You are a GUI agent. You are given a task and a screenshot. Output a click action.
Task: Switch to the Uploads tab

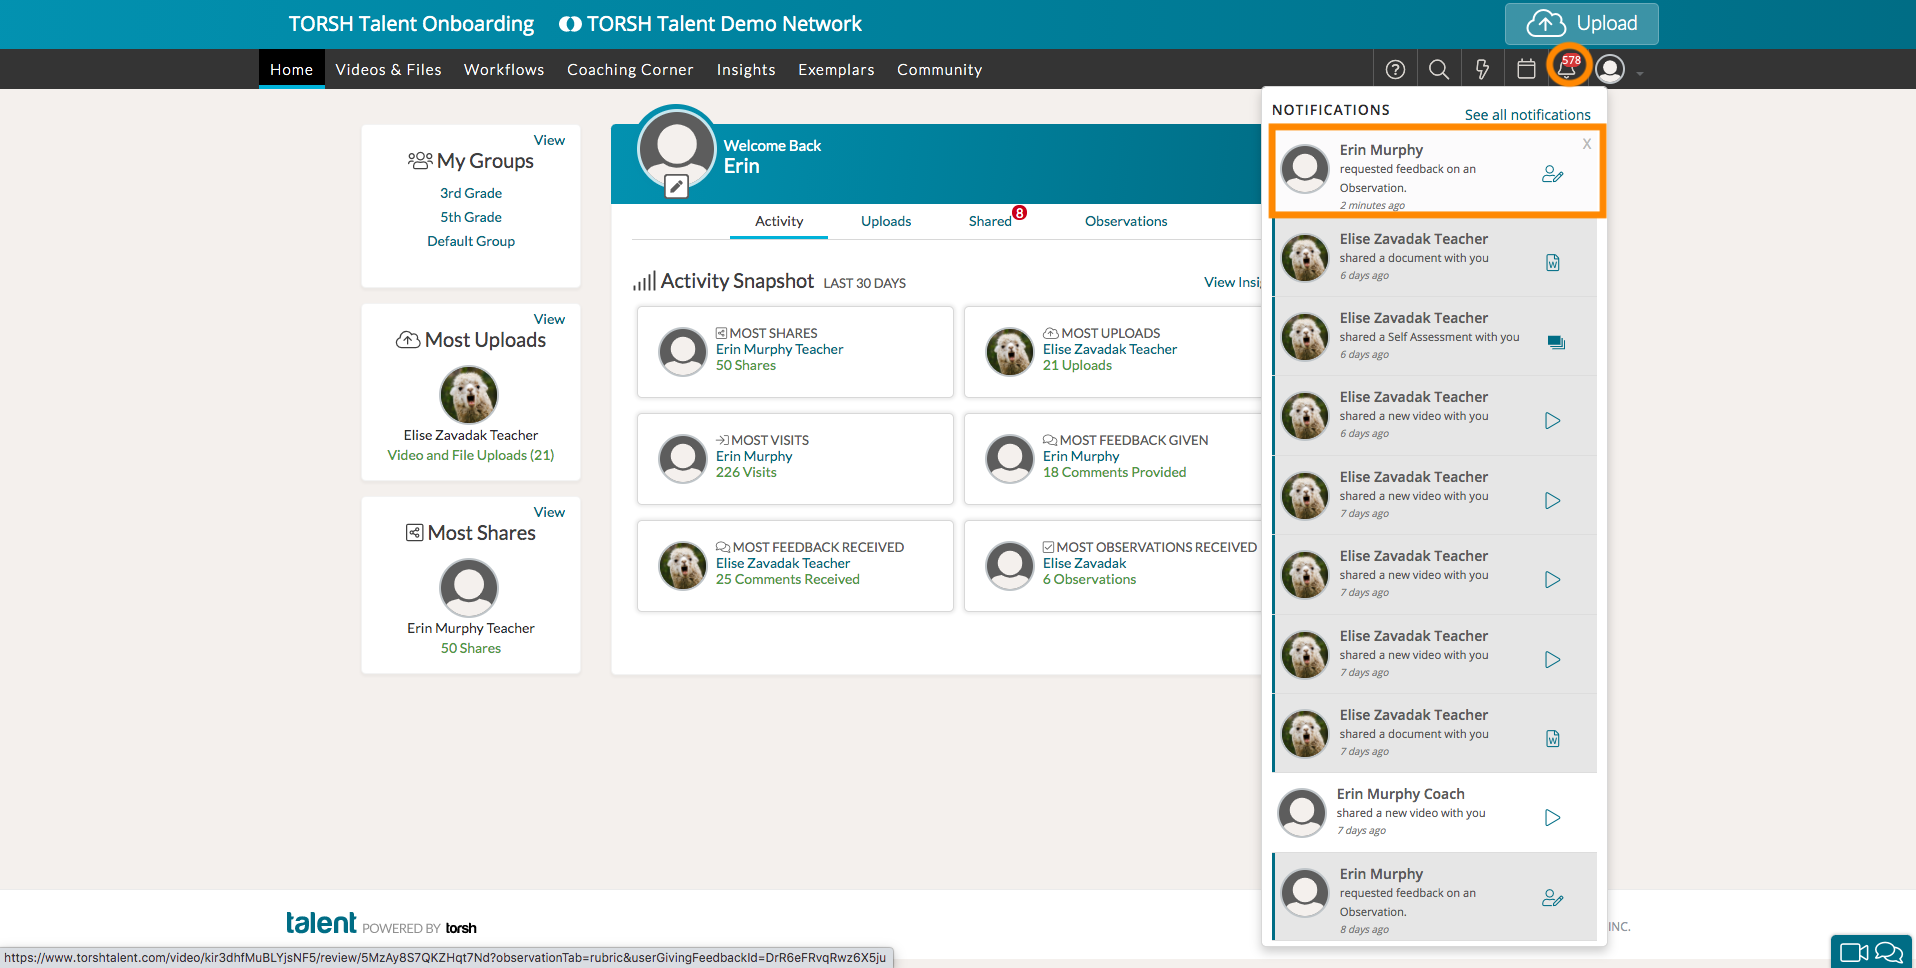[886, 221]
